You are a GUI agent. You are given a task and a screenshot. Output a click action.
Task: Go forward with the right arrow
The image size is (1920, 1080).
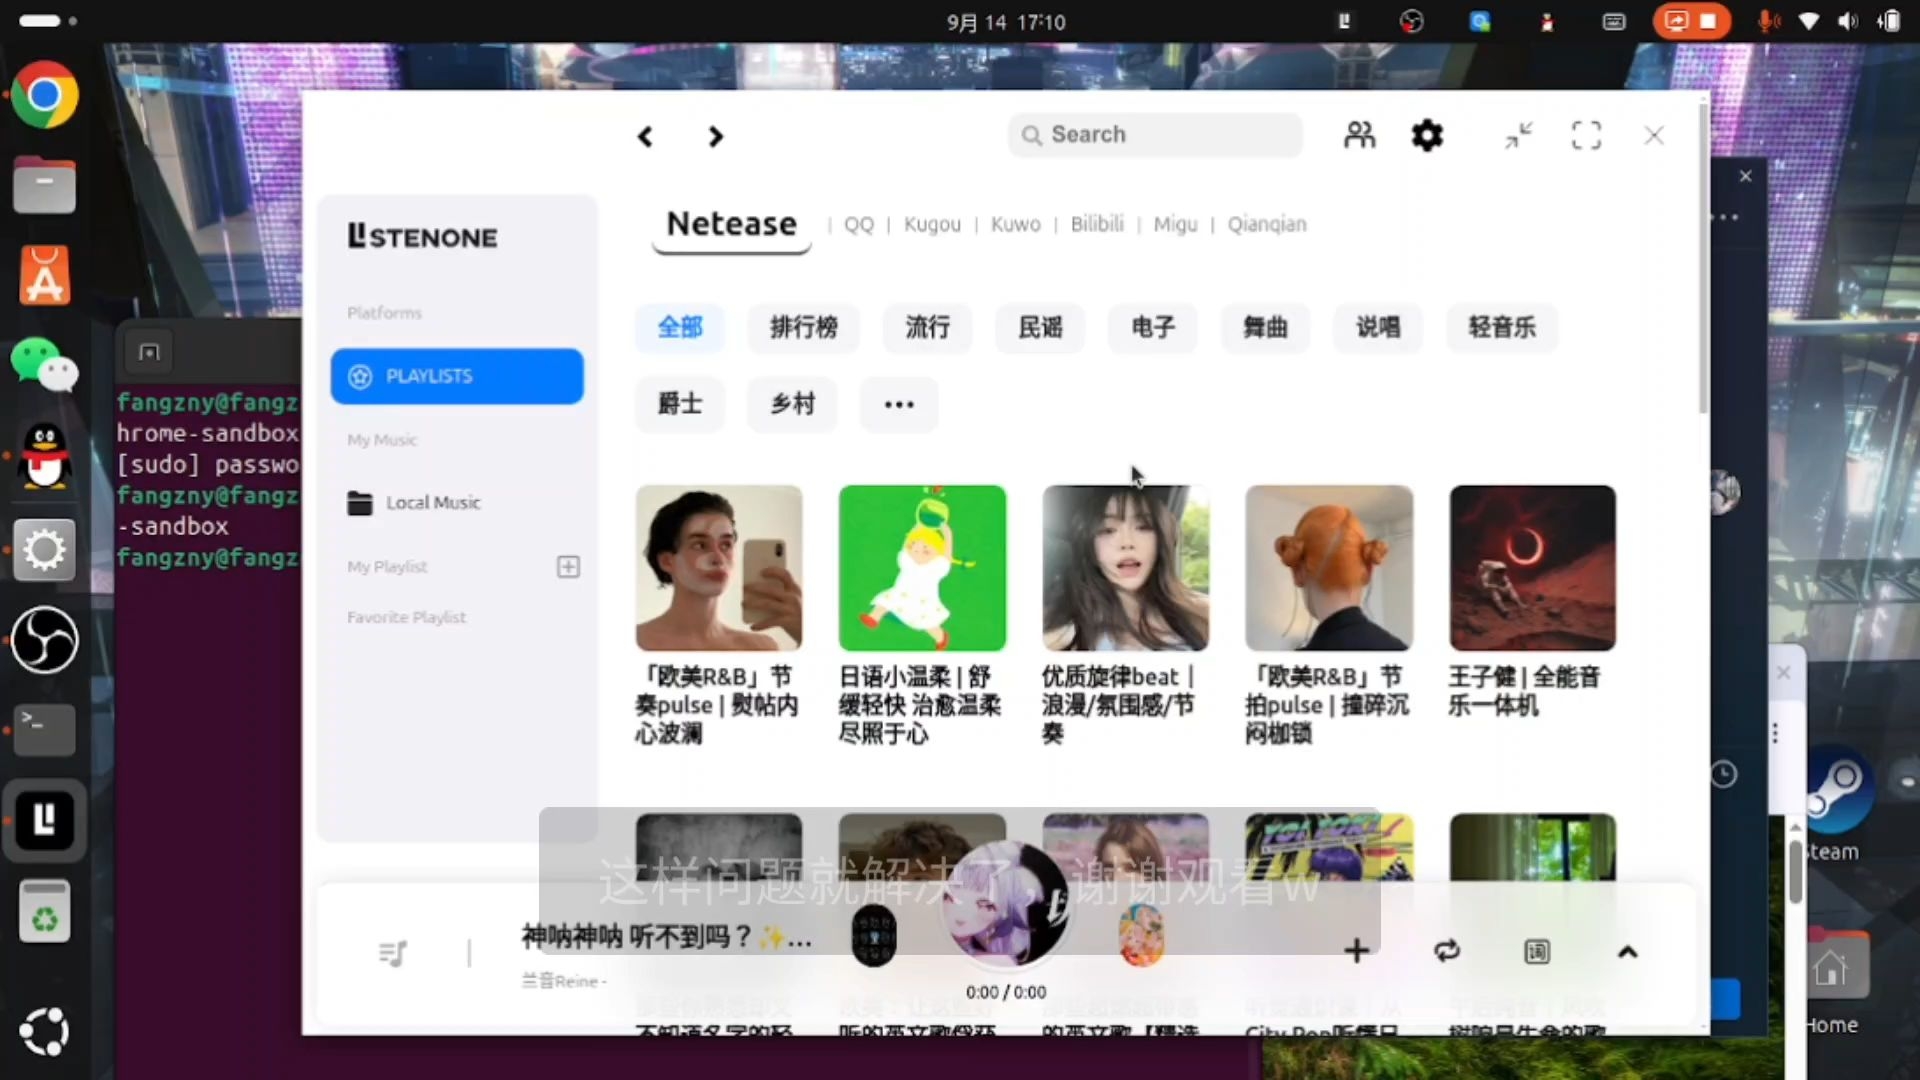(715, 137)
